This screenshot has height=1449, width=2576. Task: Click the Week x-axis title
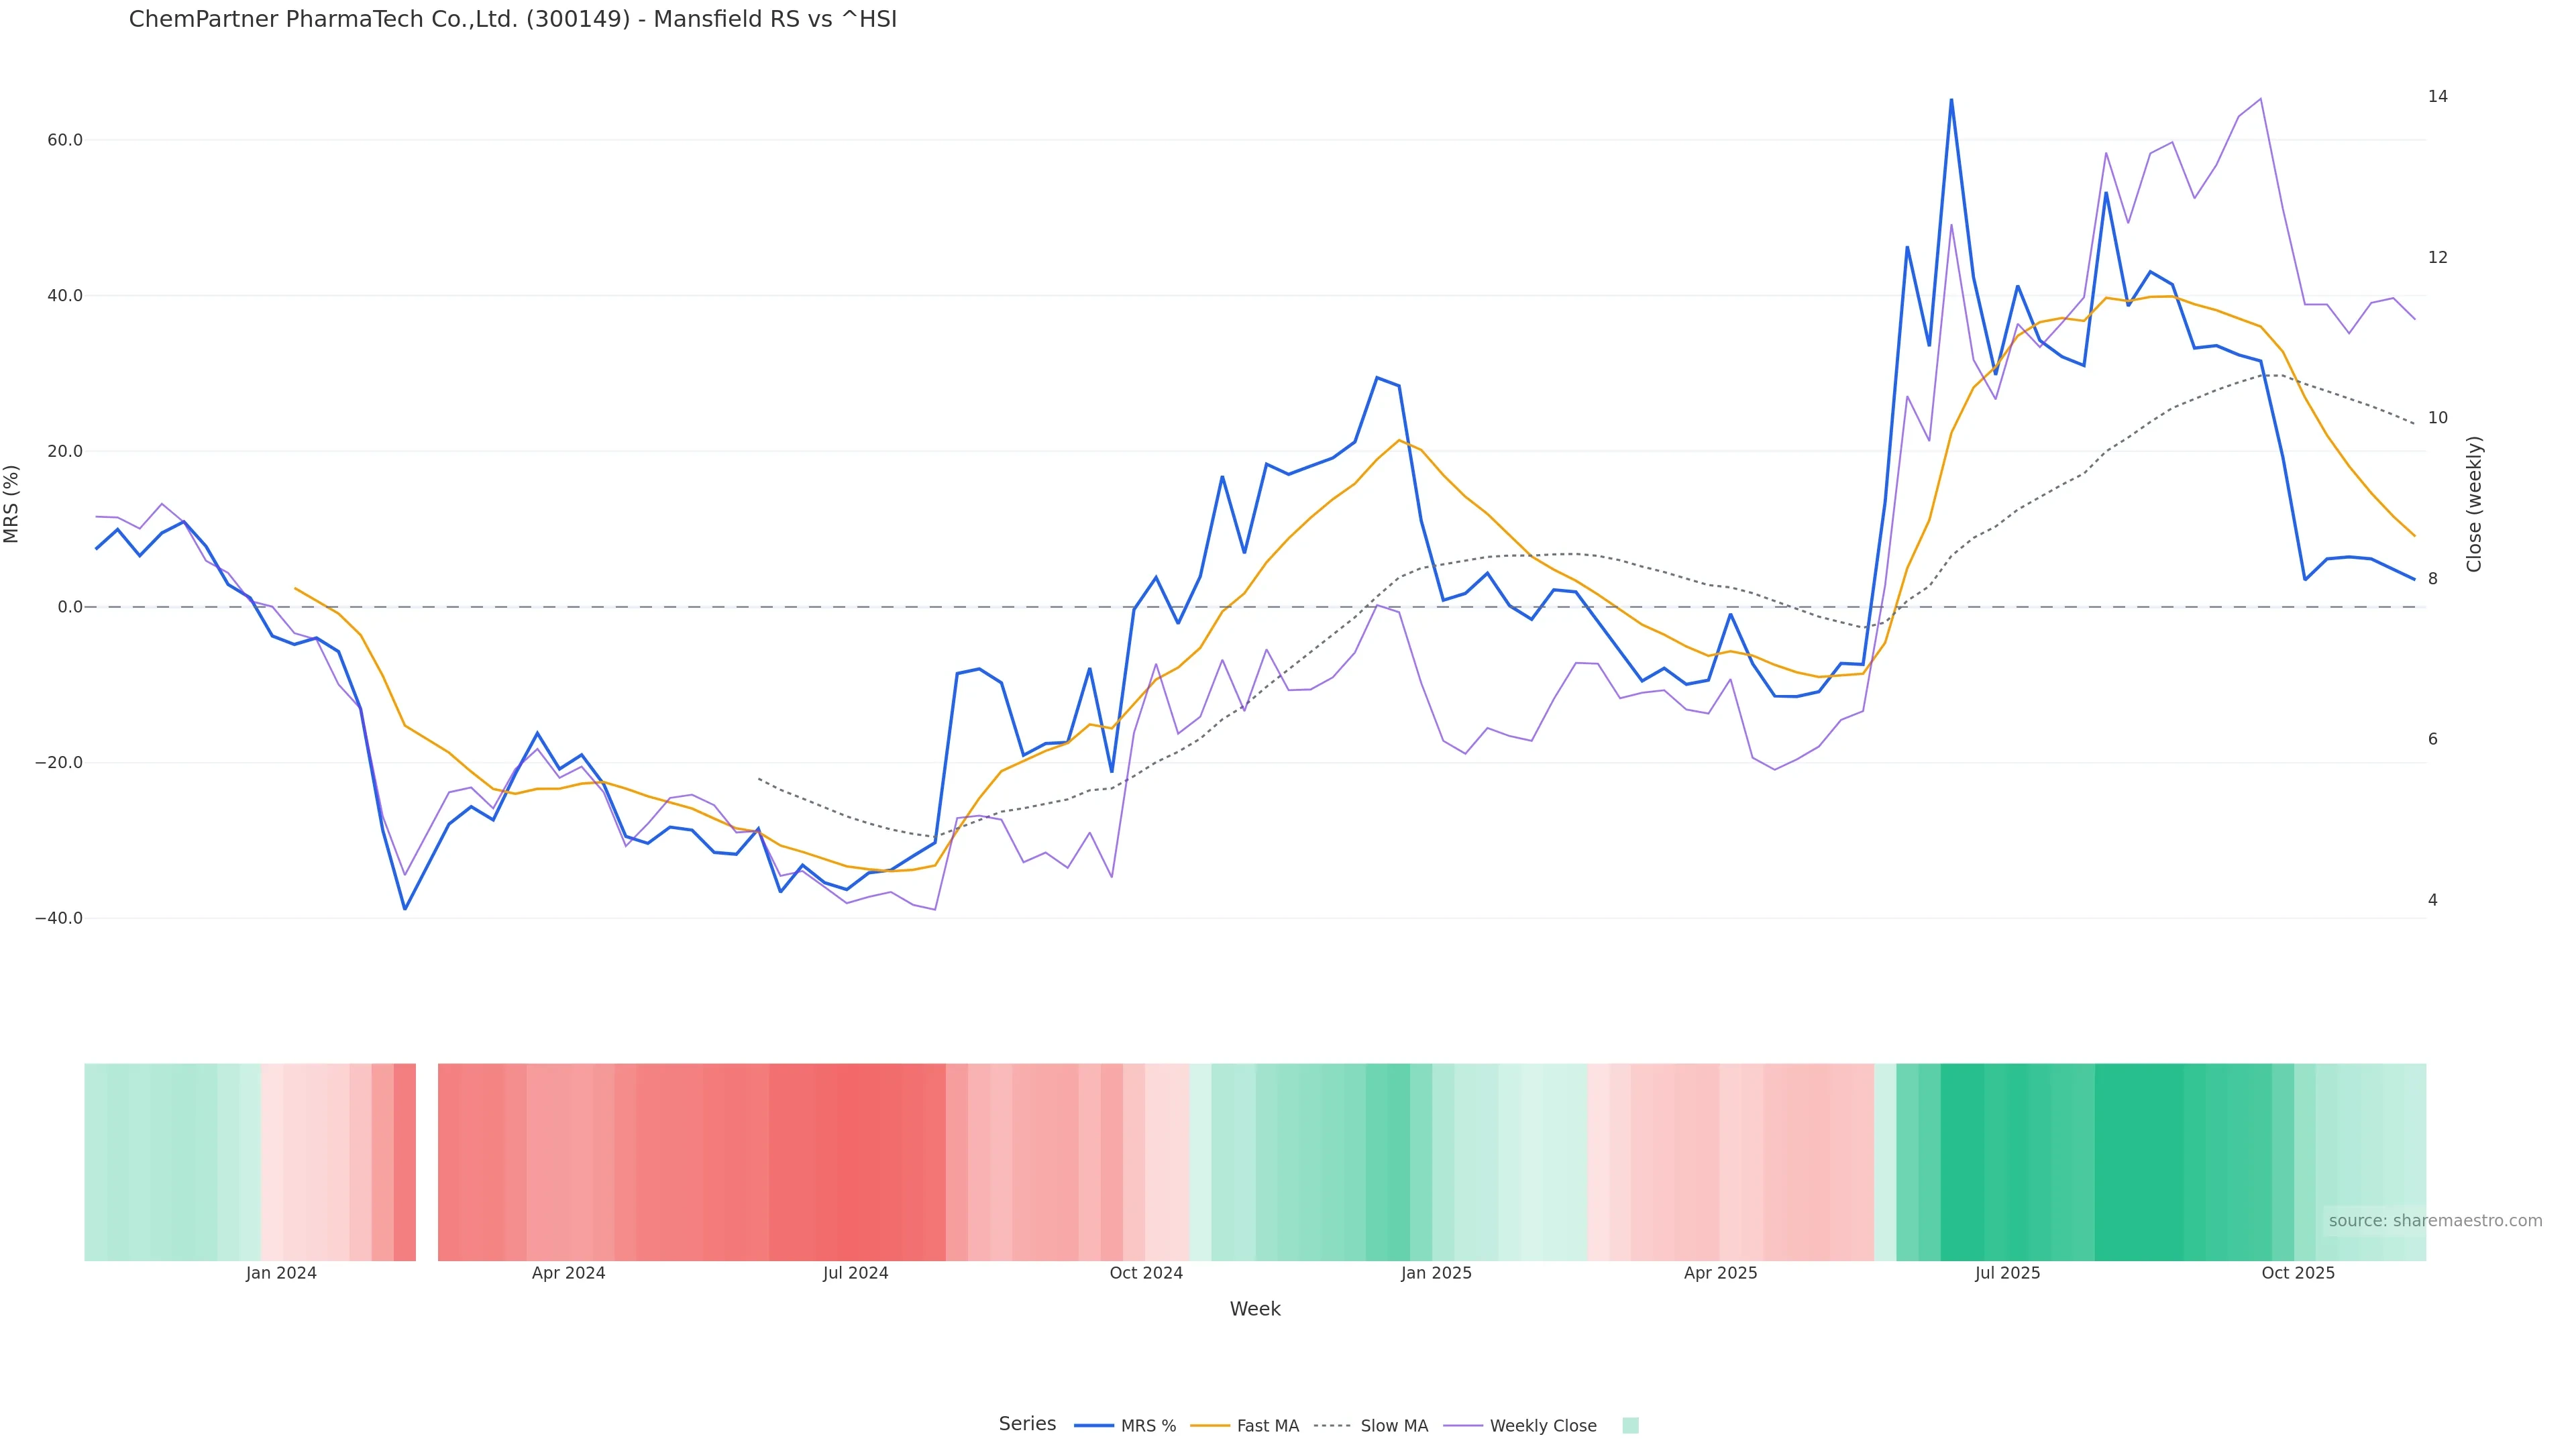point(1255,1309)
